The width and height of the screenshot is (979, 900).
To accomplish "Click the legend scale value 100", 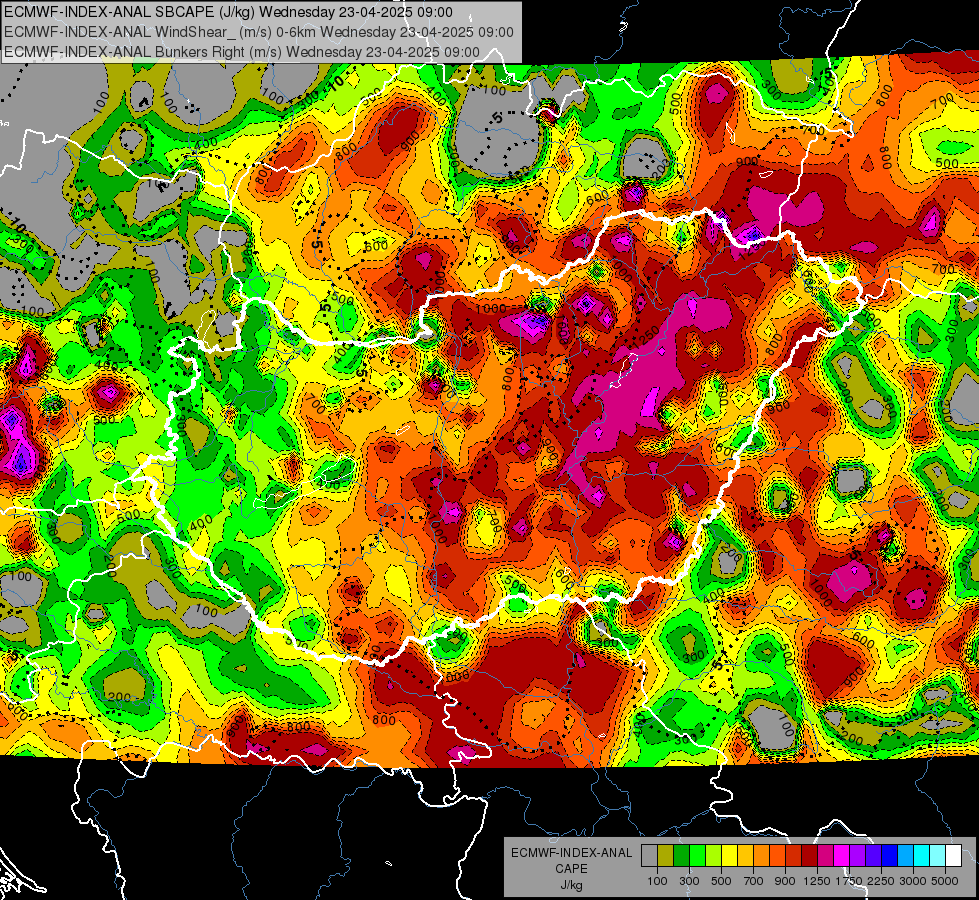I will [657, 881].
